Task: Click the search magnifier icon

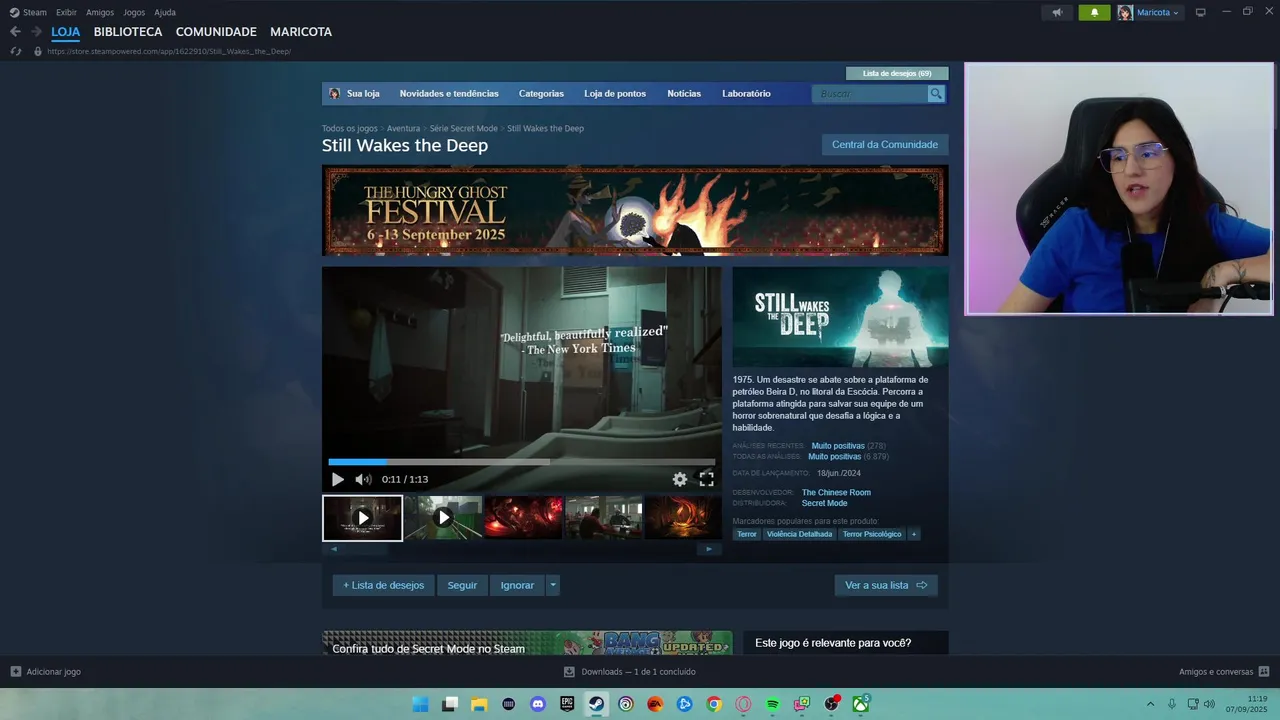Action: [x=936, y=94]
